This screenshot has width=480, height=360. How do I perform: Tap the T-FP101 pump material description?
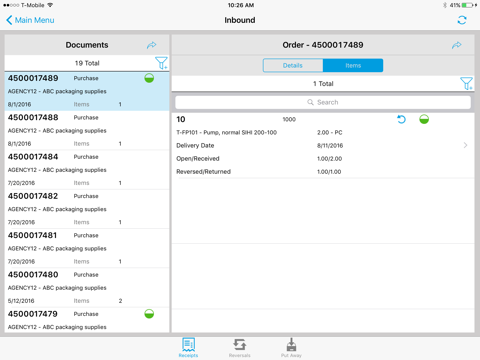(226, 132)
